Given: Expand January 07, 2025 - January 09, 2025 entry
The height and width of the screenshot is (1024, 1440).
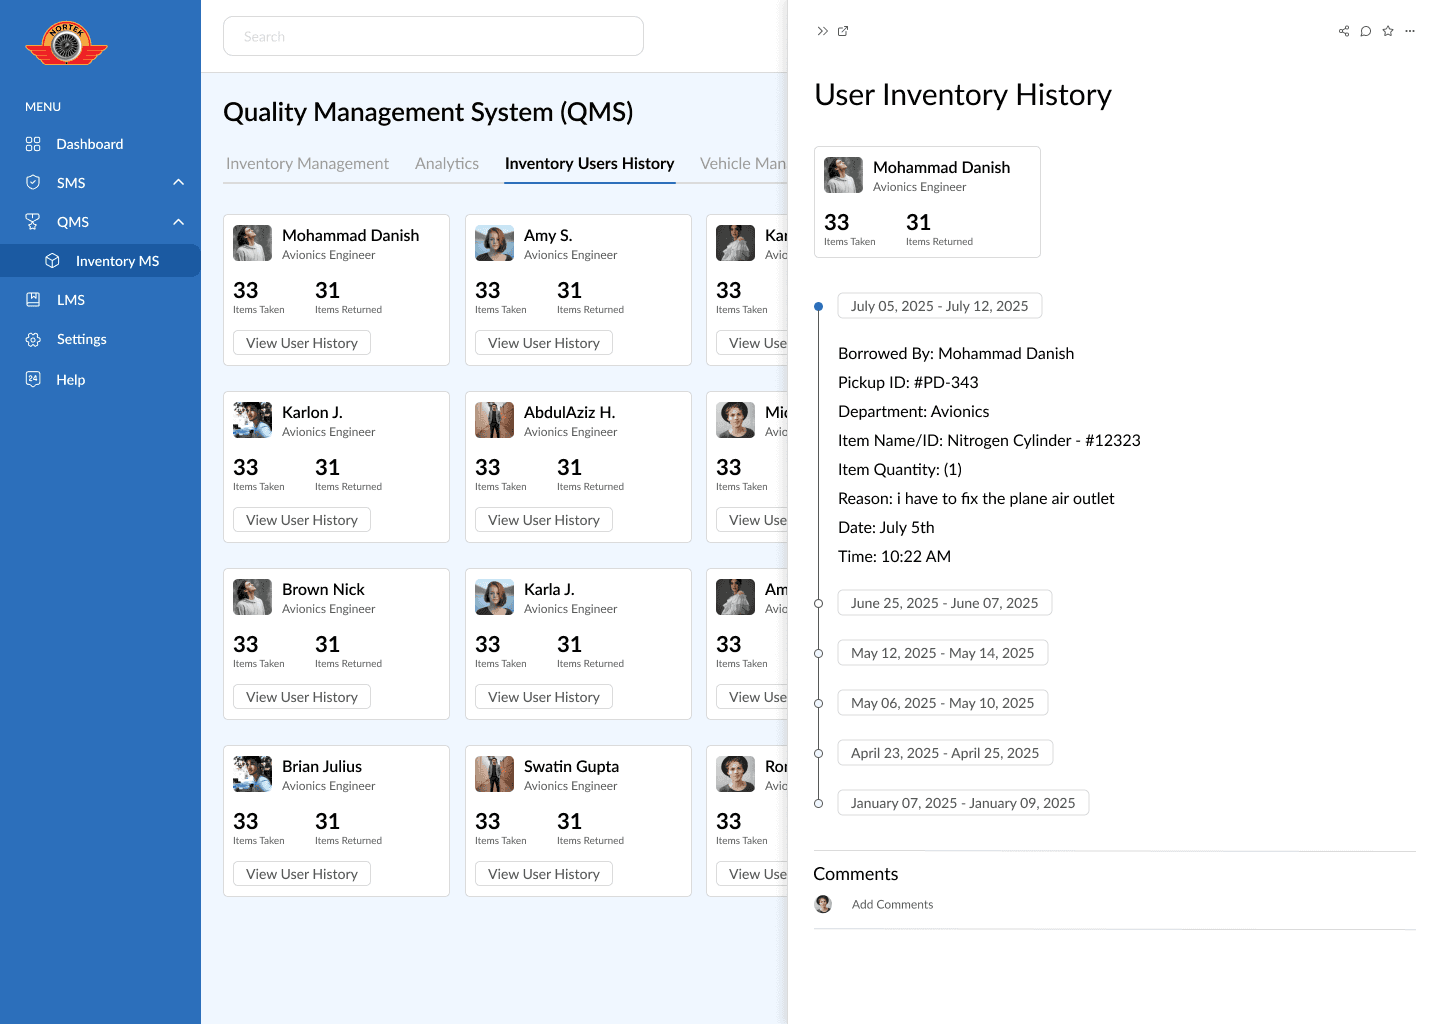Looking at the screenshot, I should tap(963, 803).
